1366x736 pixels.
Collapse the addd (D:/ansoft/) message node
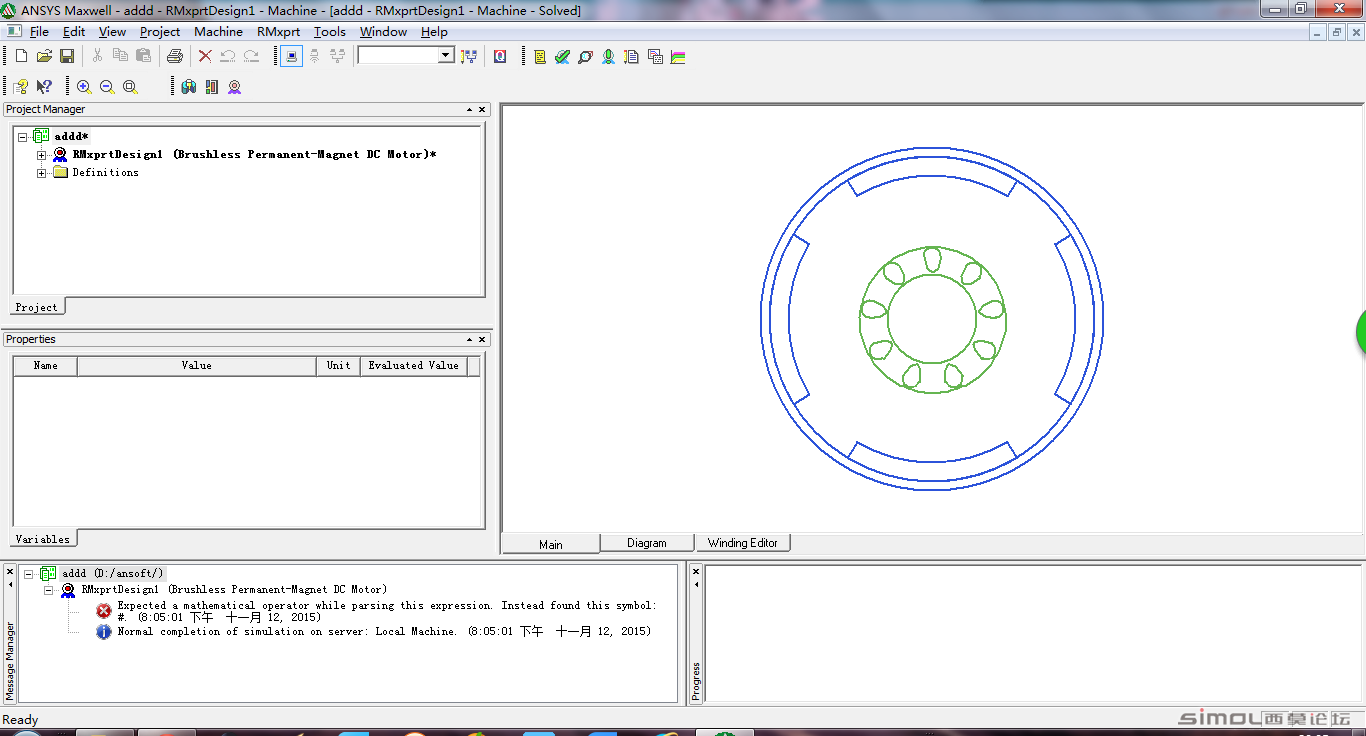pos(29,574)
